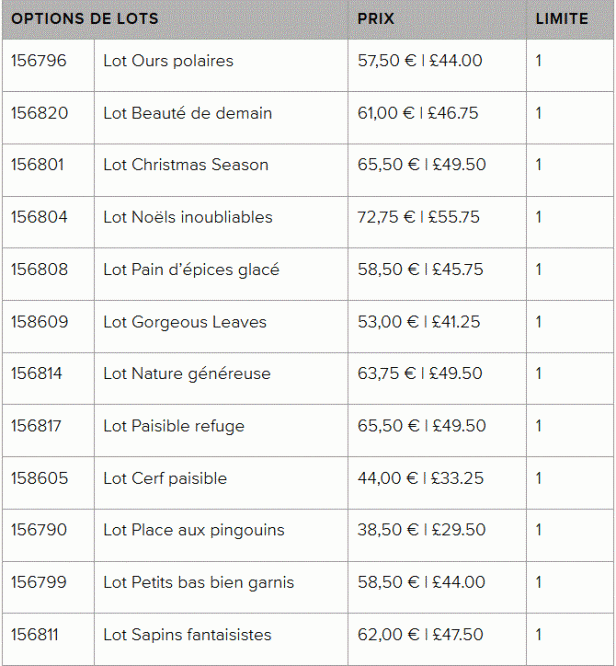Click the 72,75 € price cell
Viewport: 616px width, 666px height.
click(x=418, y=217)
